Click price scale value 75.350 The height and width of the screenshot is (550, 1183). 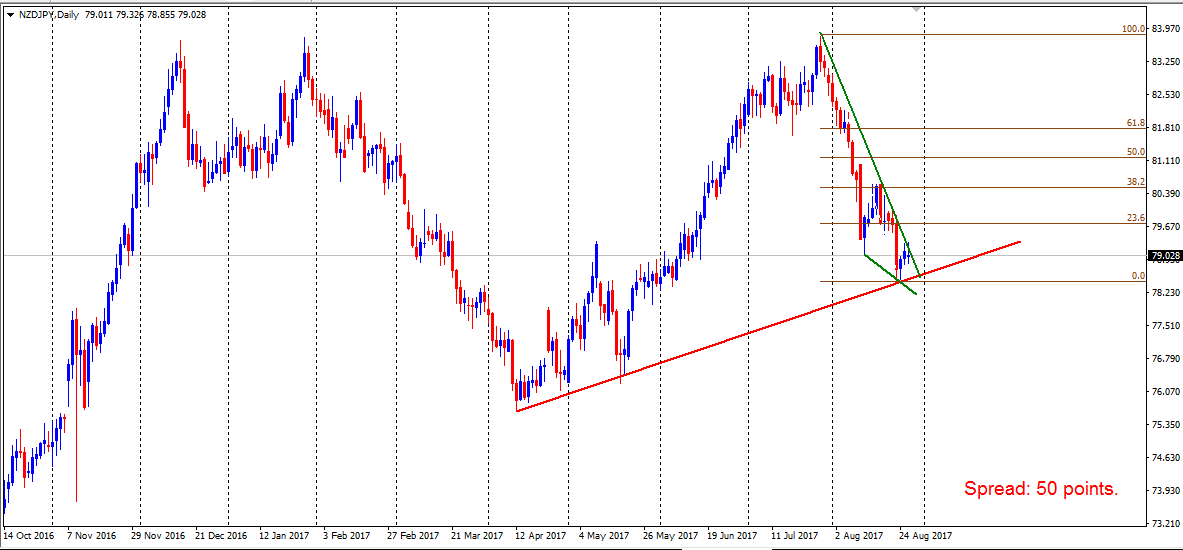tap(1166, 425)
